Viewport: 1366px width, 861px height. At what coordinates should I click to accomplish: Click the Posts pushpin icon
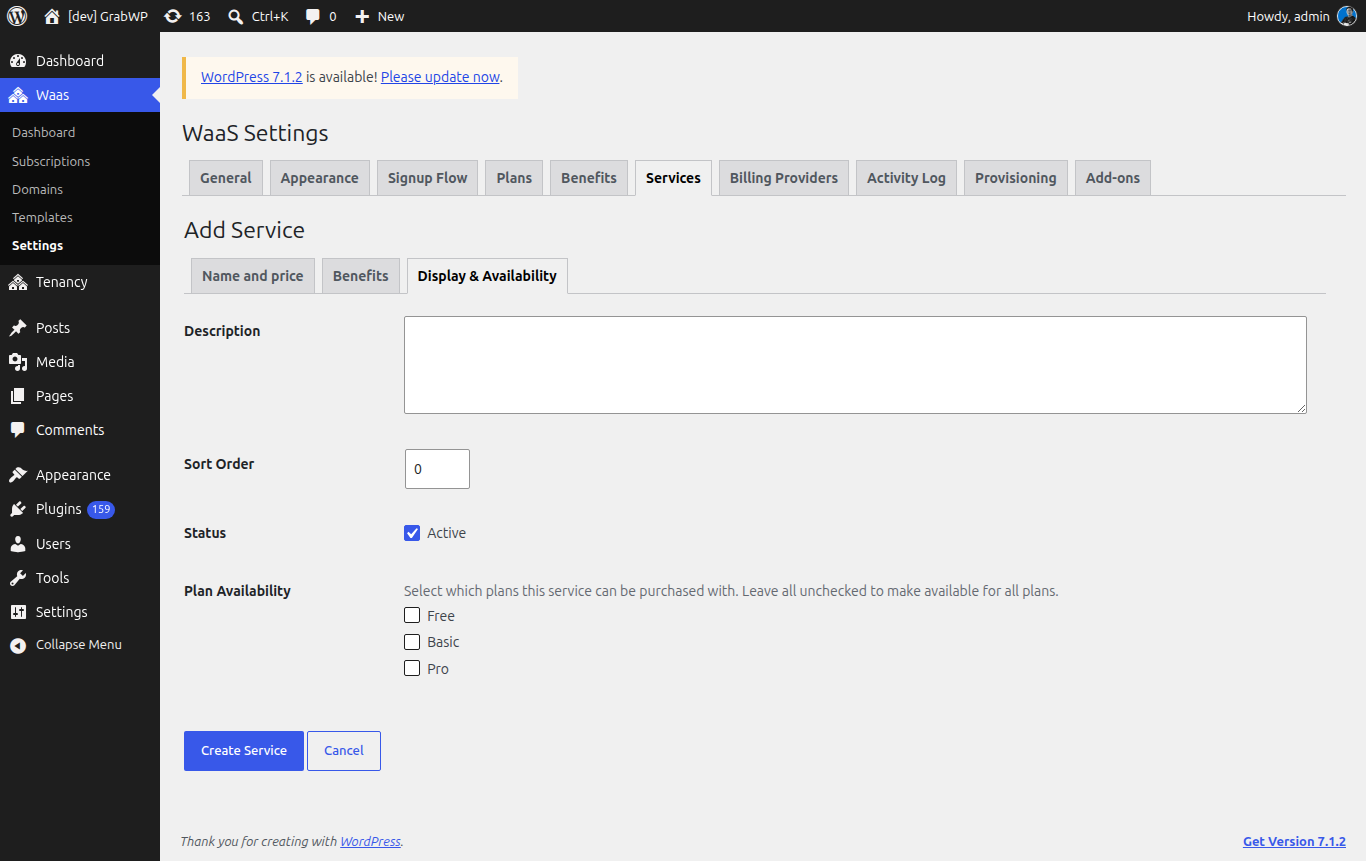(x=18, y=328)
